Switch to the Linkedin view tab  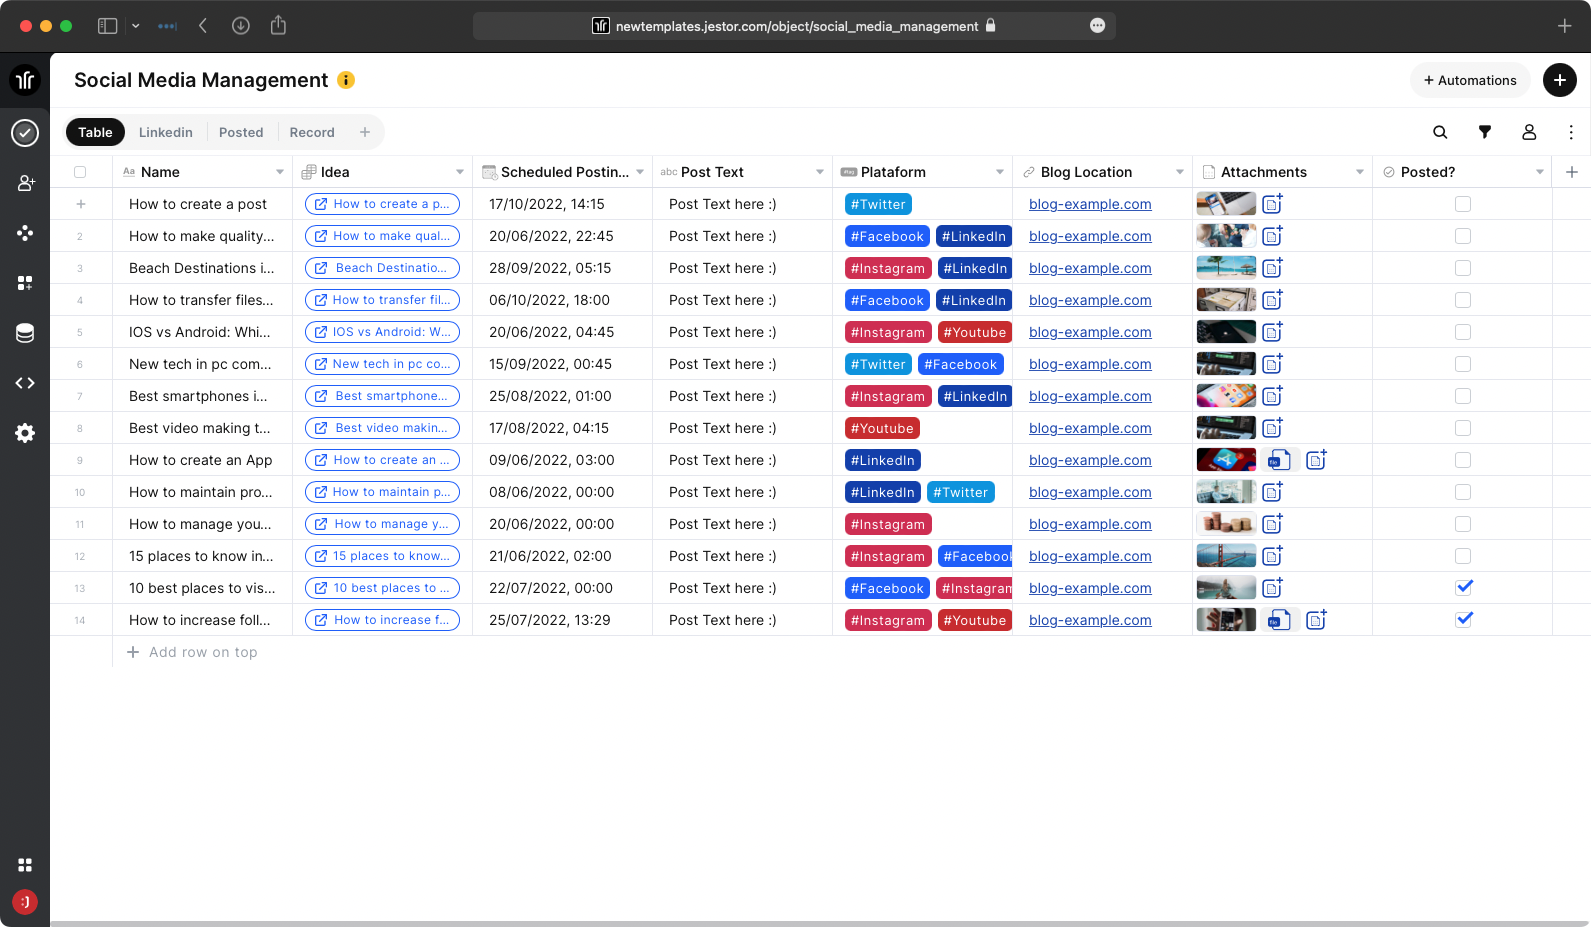click(166, 132)
